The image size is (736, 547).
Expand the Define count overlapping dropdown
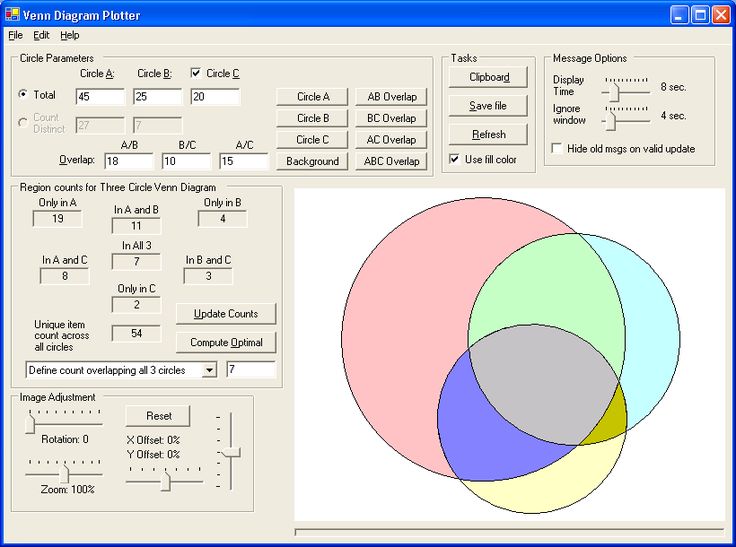pyautogui.click(x=209, y=370)
